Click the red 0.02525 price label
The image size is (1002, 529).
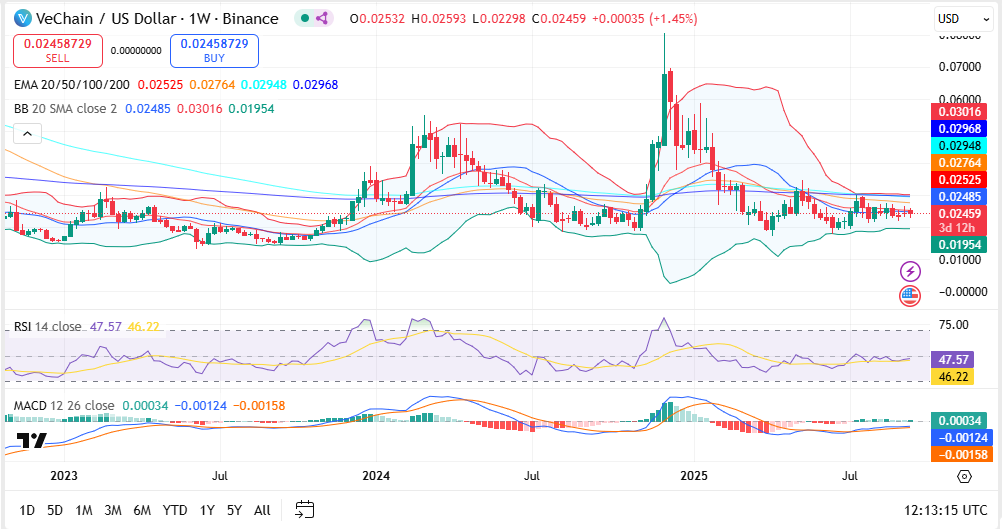(959, 180)
